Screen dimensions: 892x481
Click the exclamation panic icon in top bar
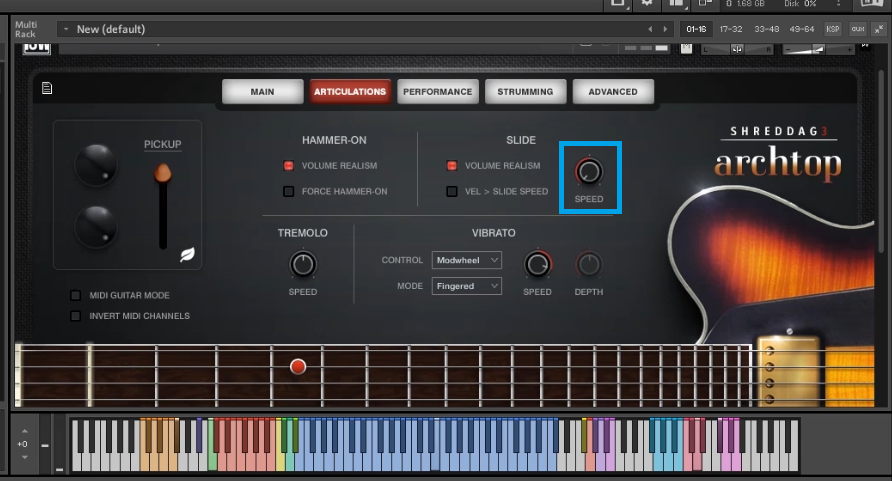(839, 3)
